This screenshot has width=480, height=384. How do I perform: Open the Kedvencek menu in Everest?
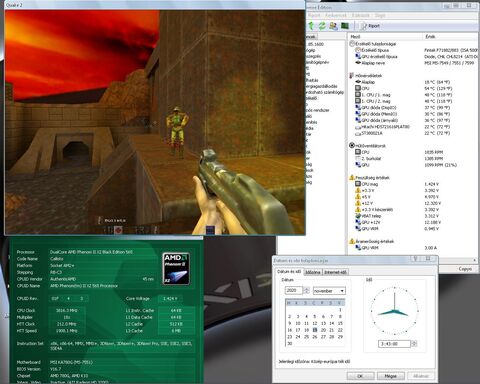pyautogui.click(x=336, y=15)
